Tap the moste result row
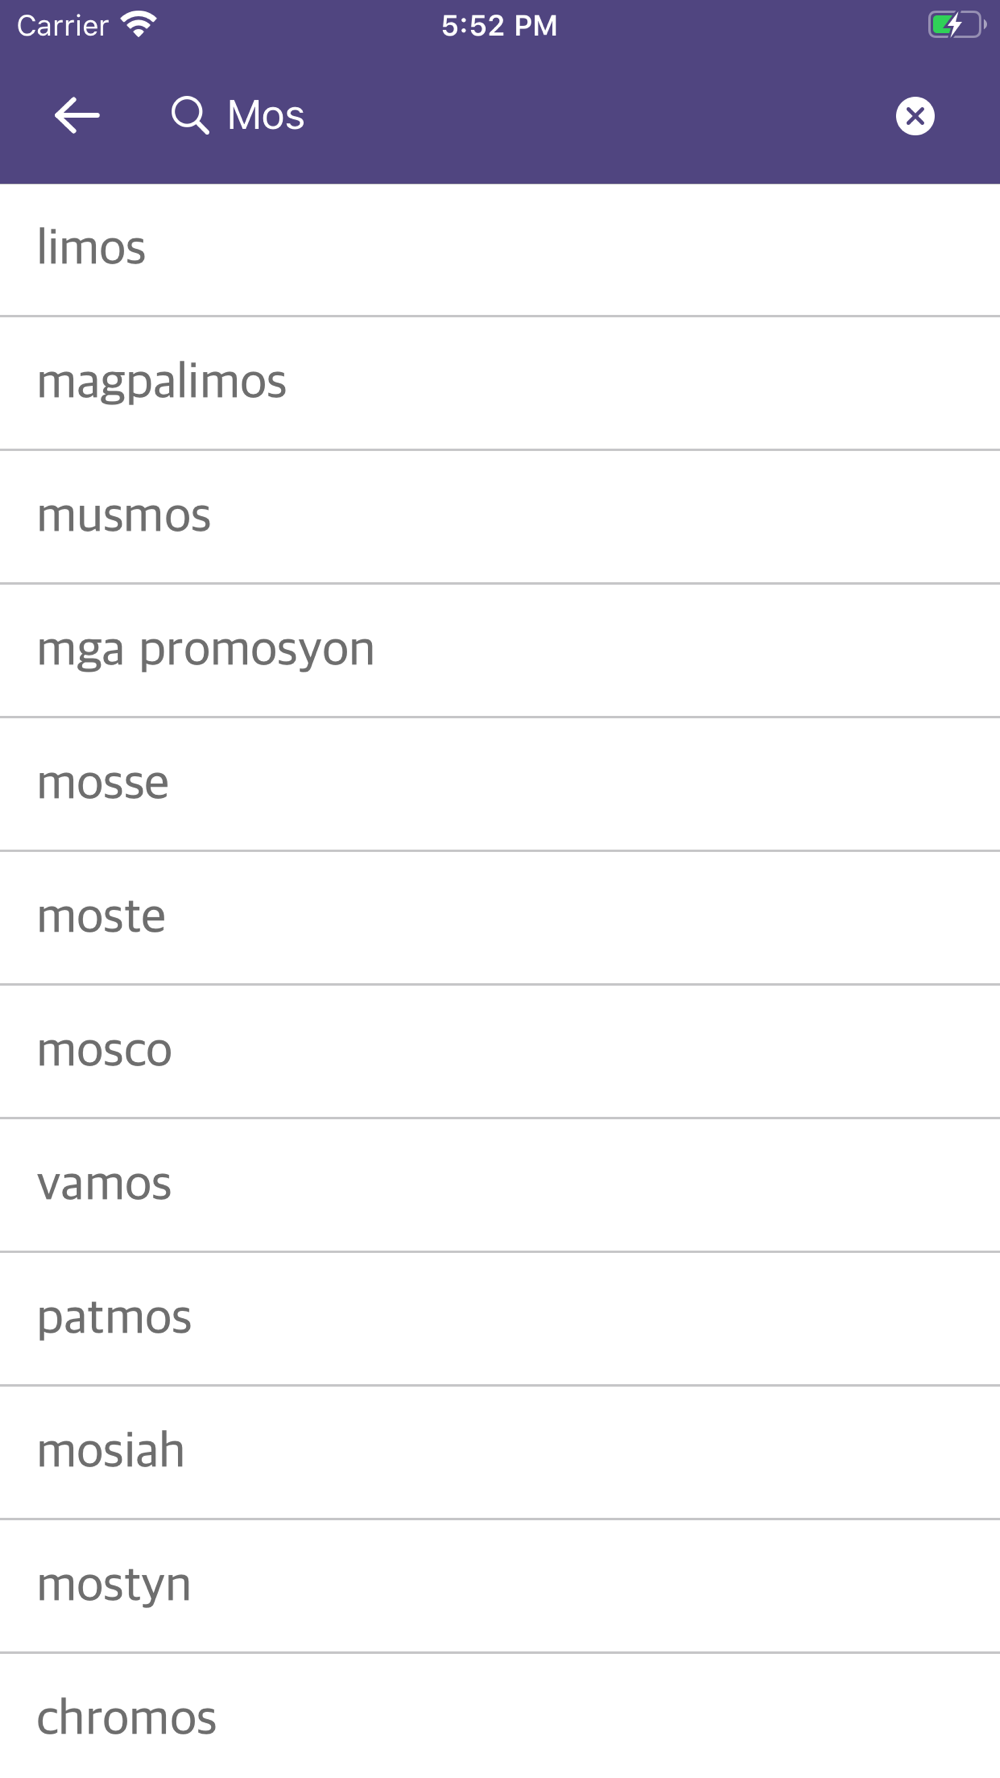This screenshot has width=1000, height=1778. [x=500, y=918]
